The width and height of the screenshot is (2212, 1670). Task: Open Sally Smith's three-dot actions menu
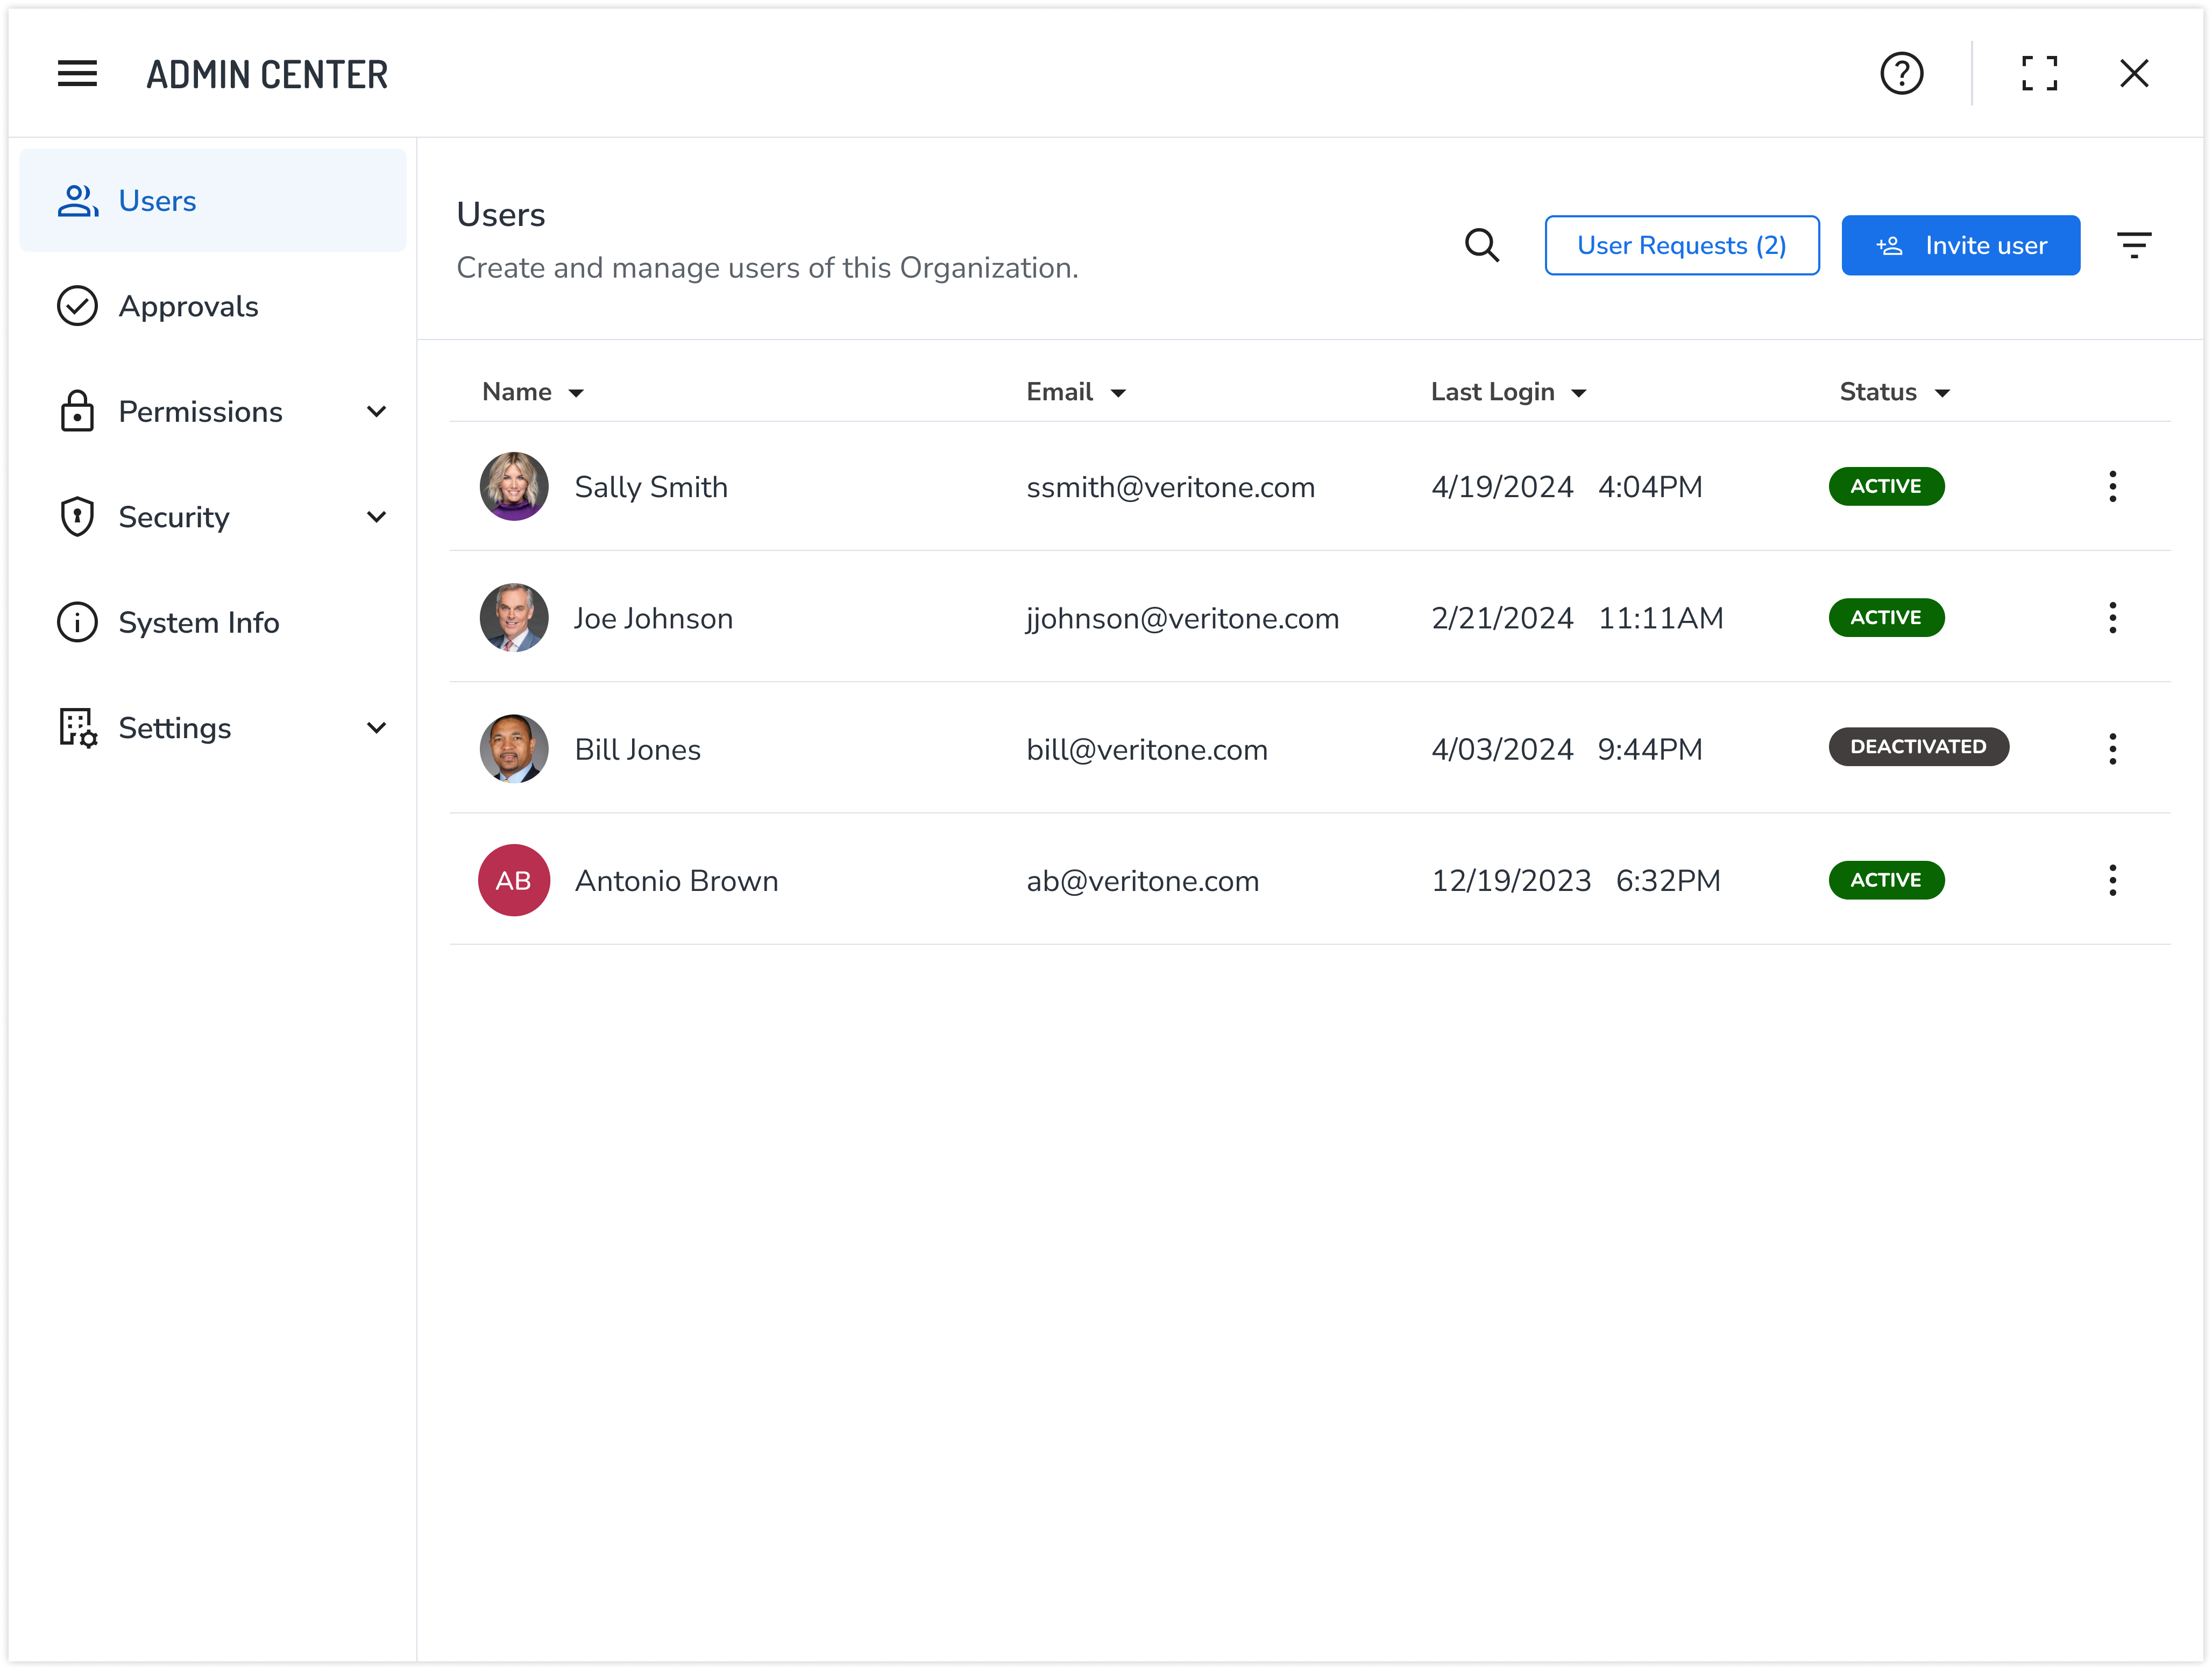click(2112, 486)
